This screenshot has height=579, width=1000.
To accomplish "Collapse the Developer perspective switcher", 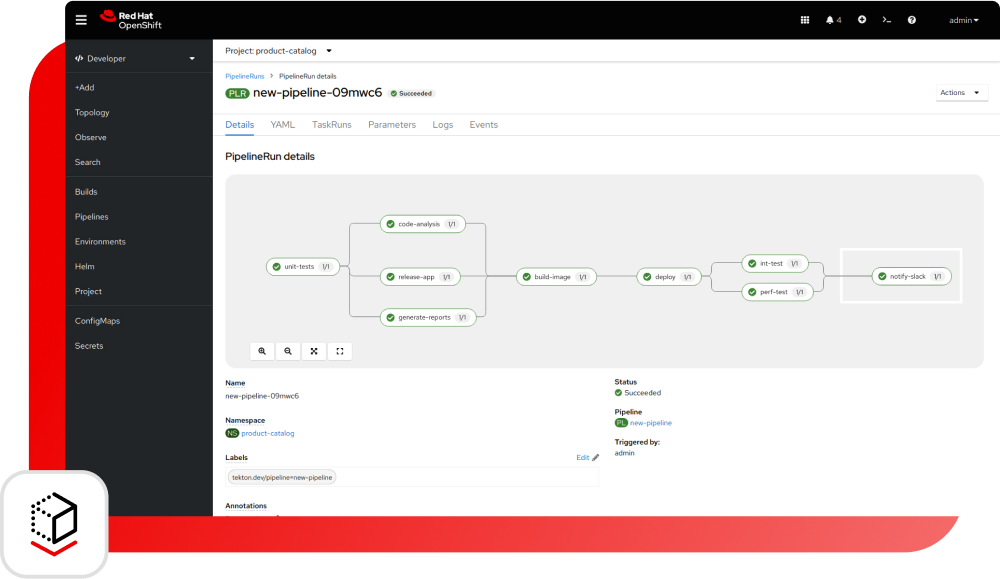I will click(135, 58).
